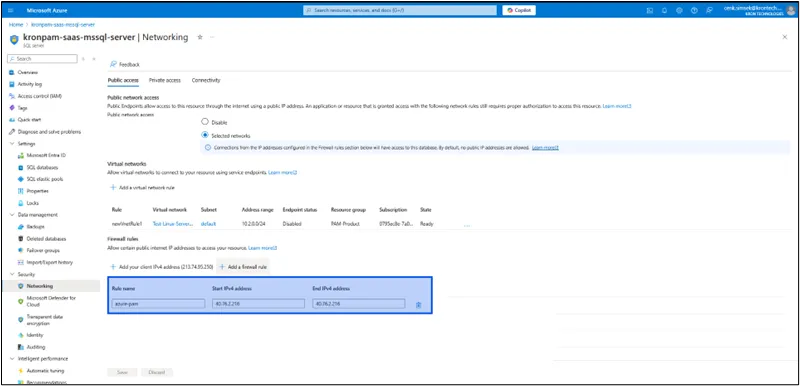Open Locks in the sidebar
This screenshot has height=386, width=800.
tap(32, 203)
